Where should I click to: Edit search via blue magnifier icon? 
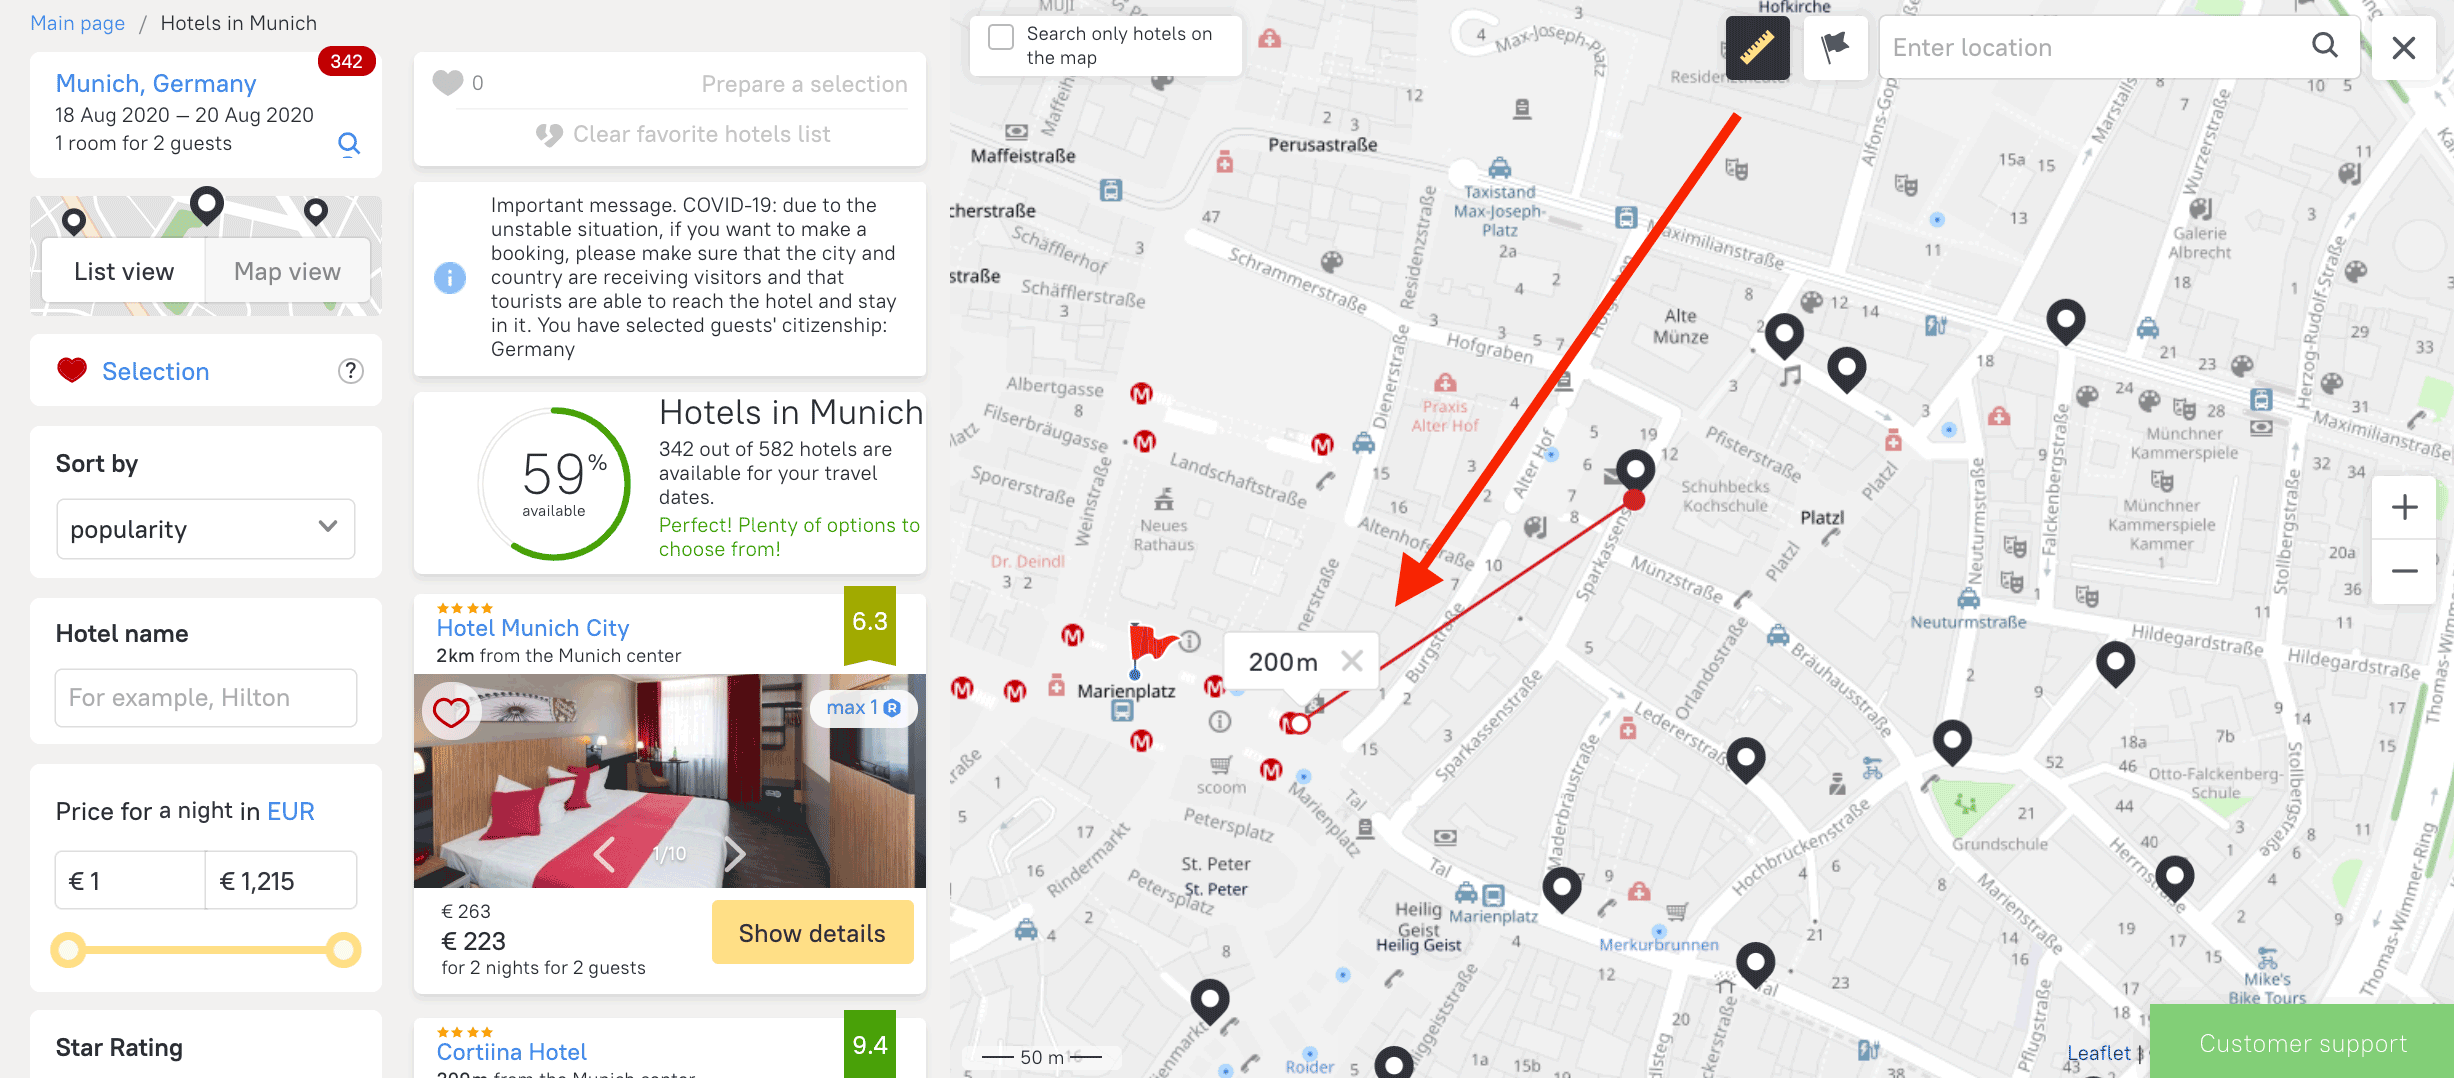(x=348, y=144)
